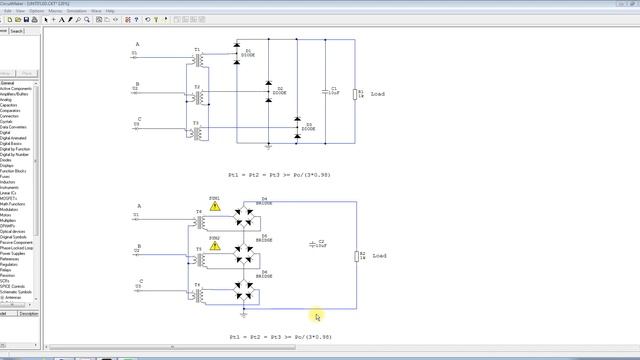Click the Open file folder icon
The image size is (640, 360).
[x=18, y=20]
